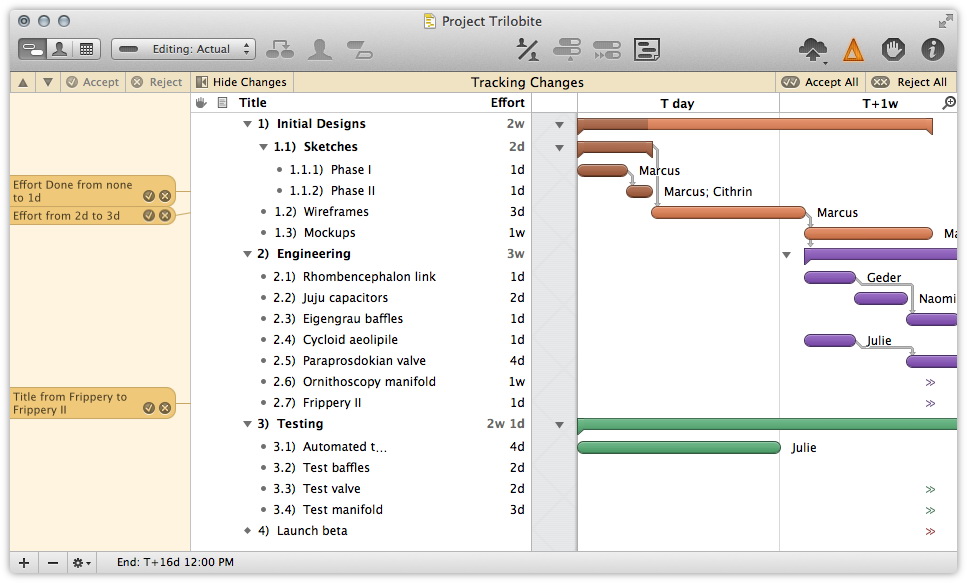This screenshot has height=583, width=967.
Task: Click the Title column header
Action: point(253,103)
